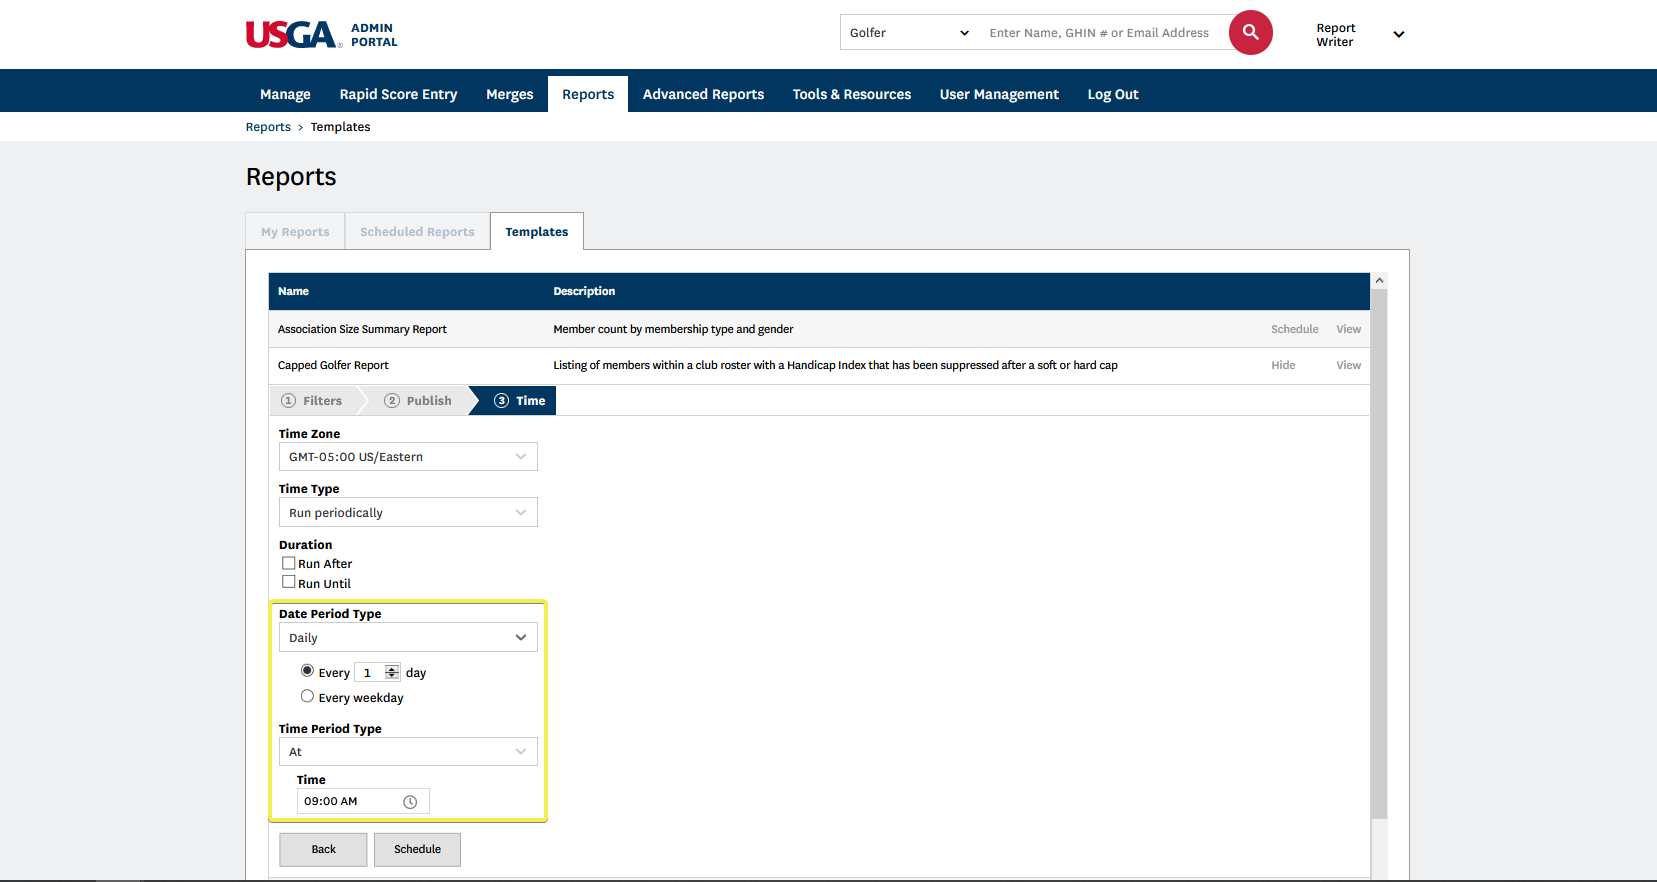Open the Time Zone dropdown

click(408, 457)
